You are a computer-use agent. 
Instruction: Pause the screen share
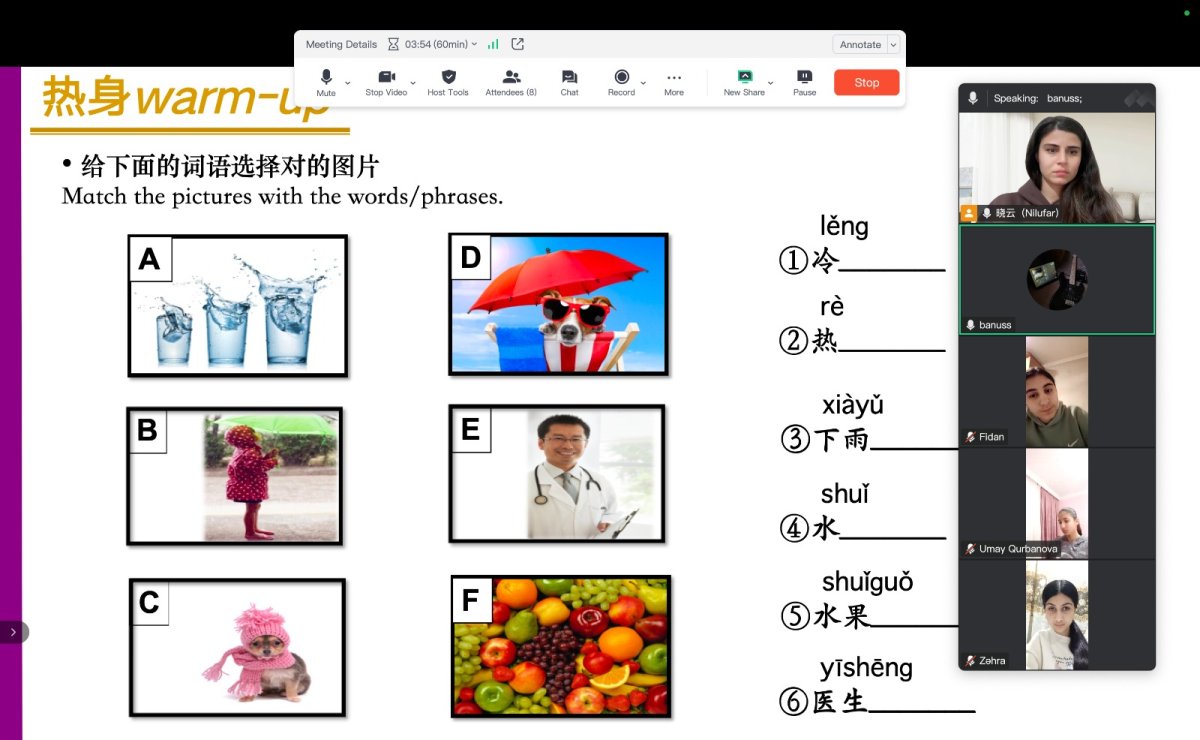[x=804, y=82]
